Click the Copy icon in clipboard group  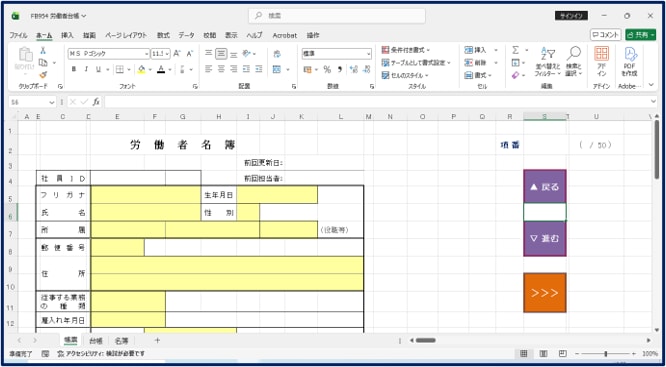43,62
